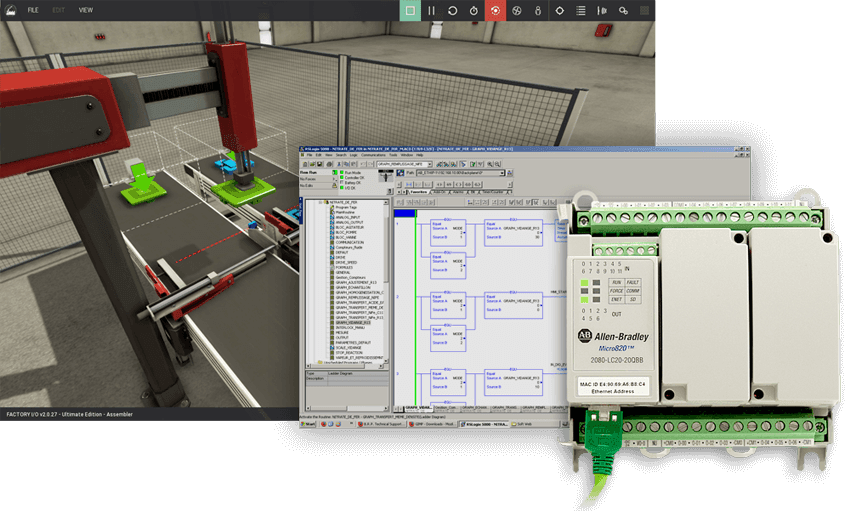Open the Rem Run controller mode dropdown

point(334,172)
